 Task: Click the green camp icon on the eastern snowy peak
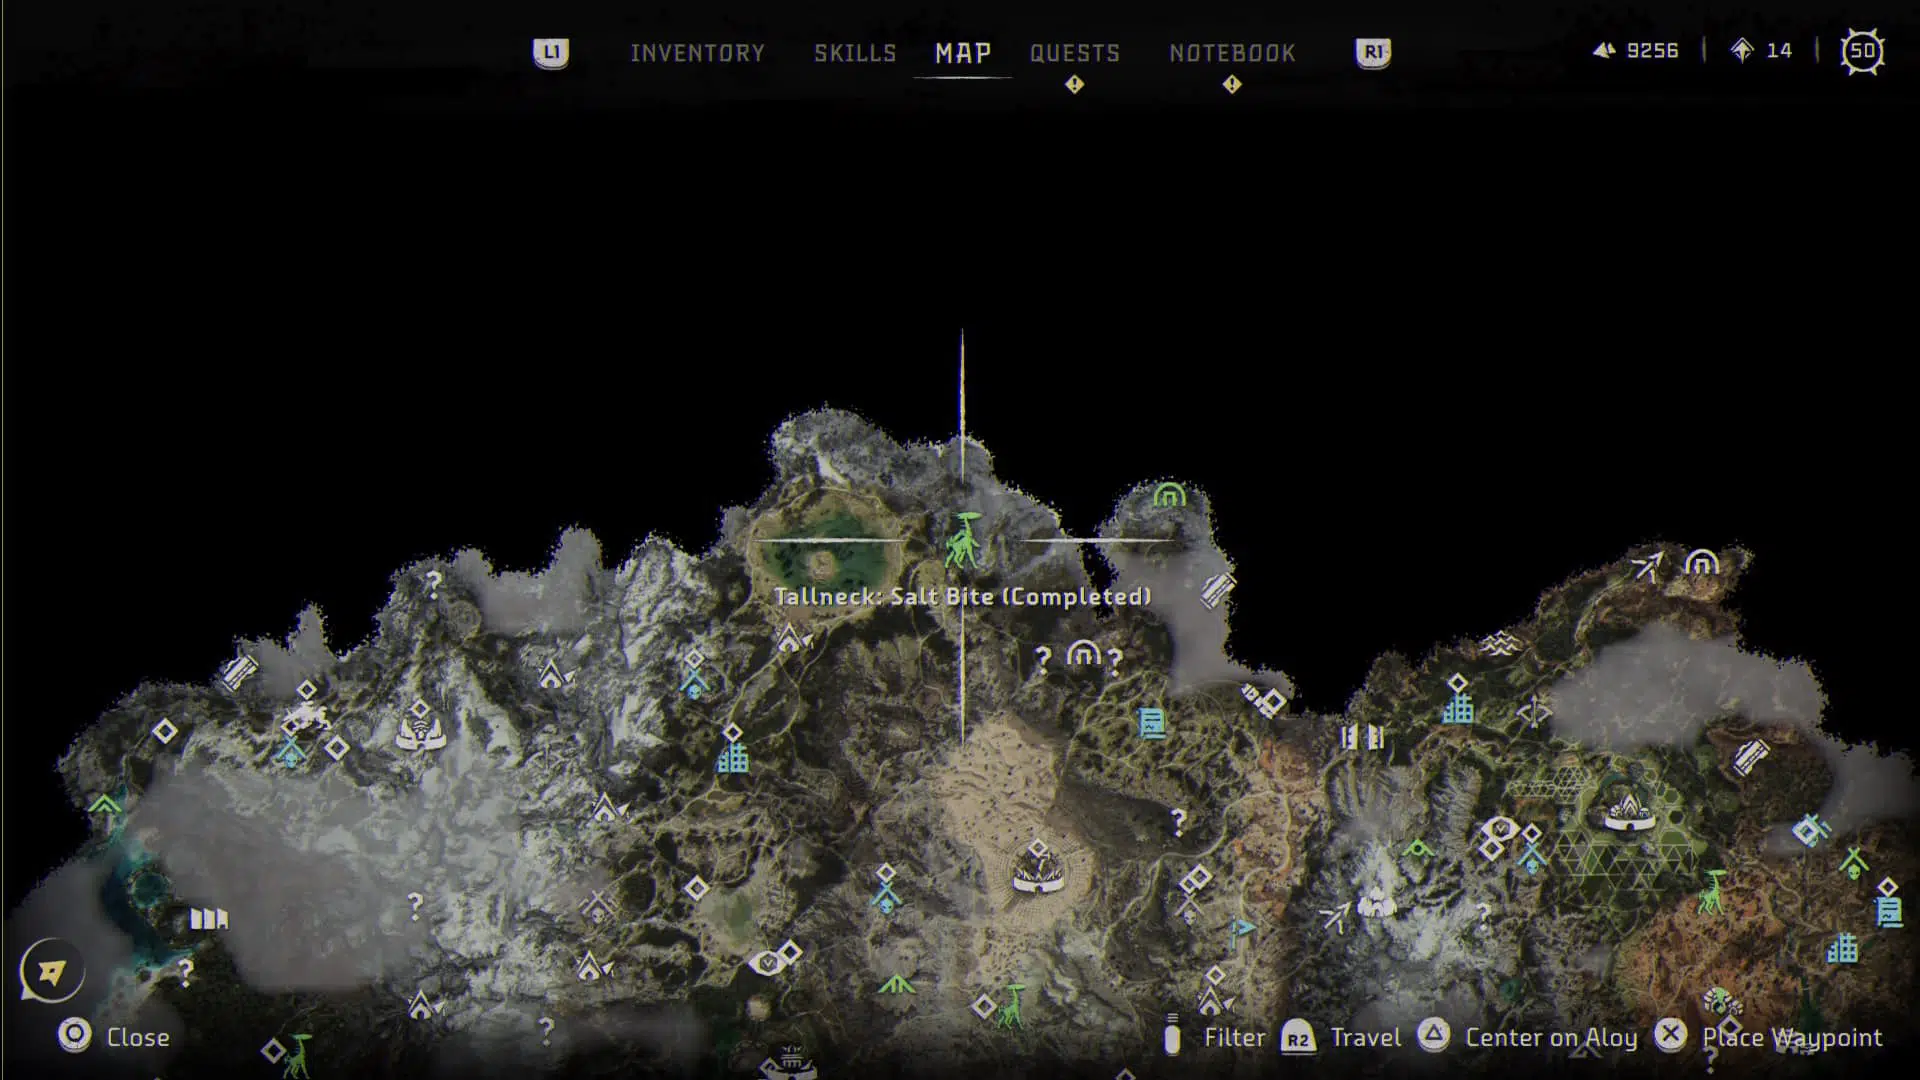click(1417, 850)
